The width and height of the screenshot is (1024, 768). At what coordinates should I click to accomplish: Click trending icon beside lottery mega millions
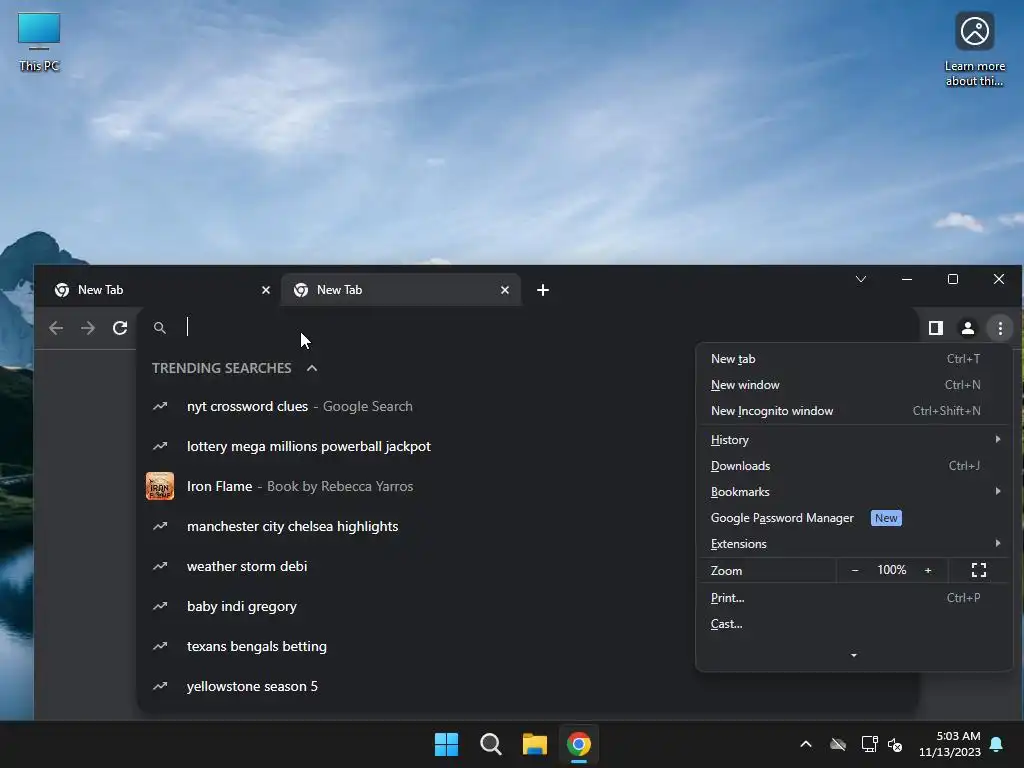(160, 446)
